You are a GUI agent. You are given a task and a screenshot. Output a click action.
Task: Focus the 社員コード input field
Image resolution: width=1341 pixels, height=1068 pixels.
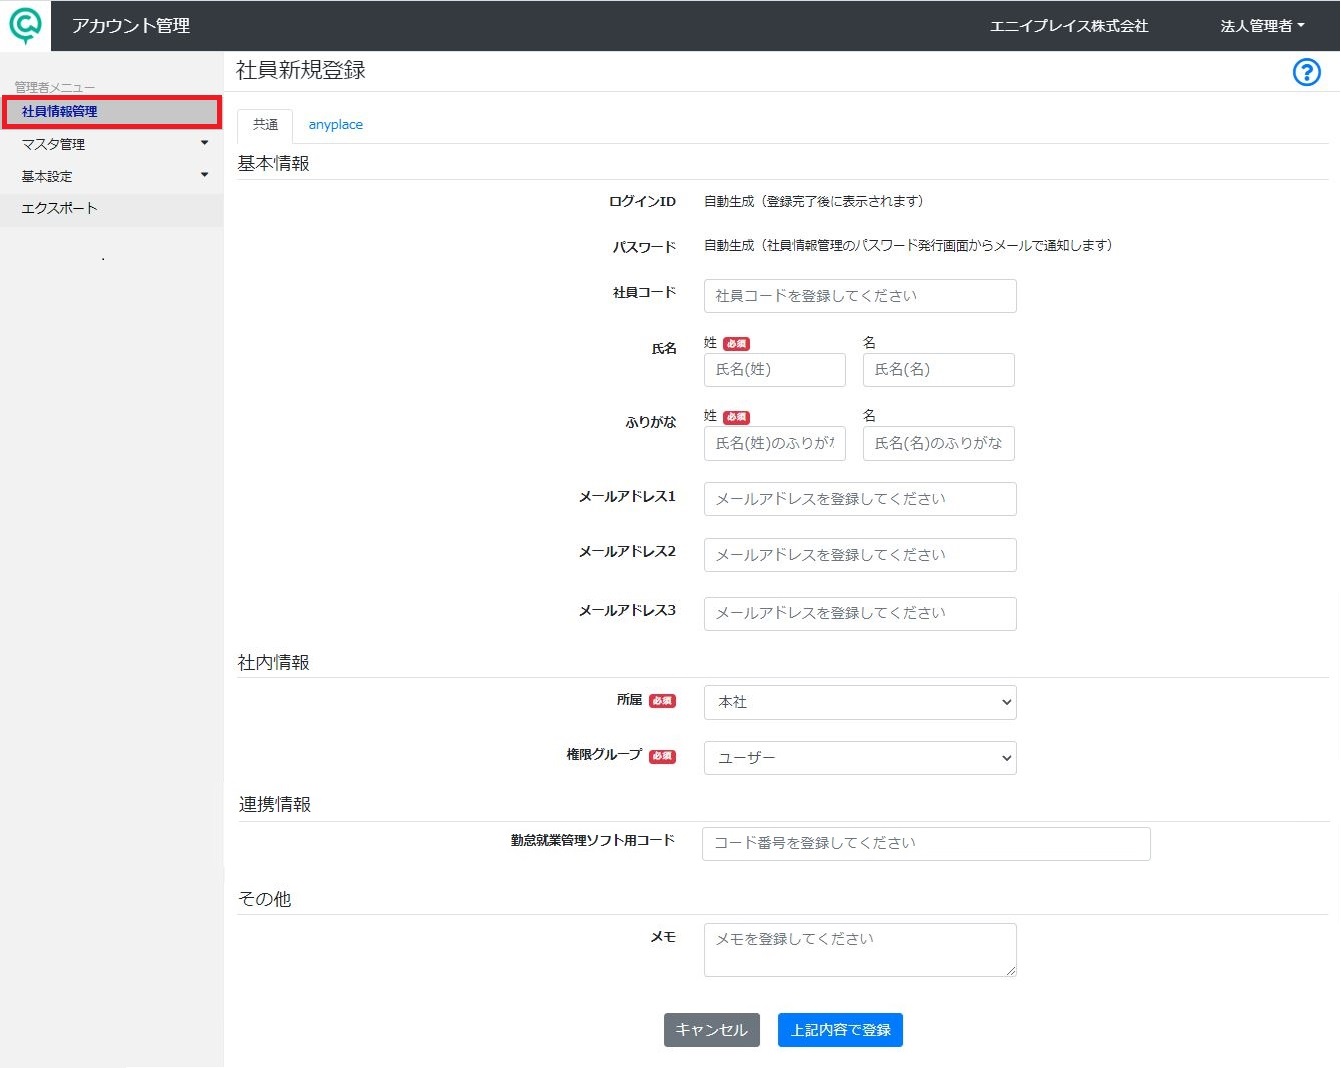pyautogui.click(x=860, y=296)
